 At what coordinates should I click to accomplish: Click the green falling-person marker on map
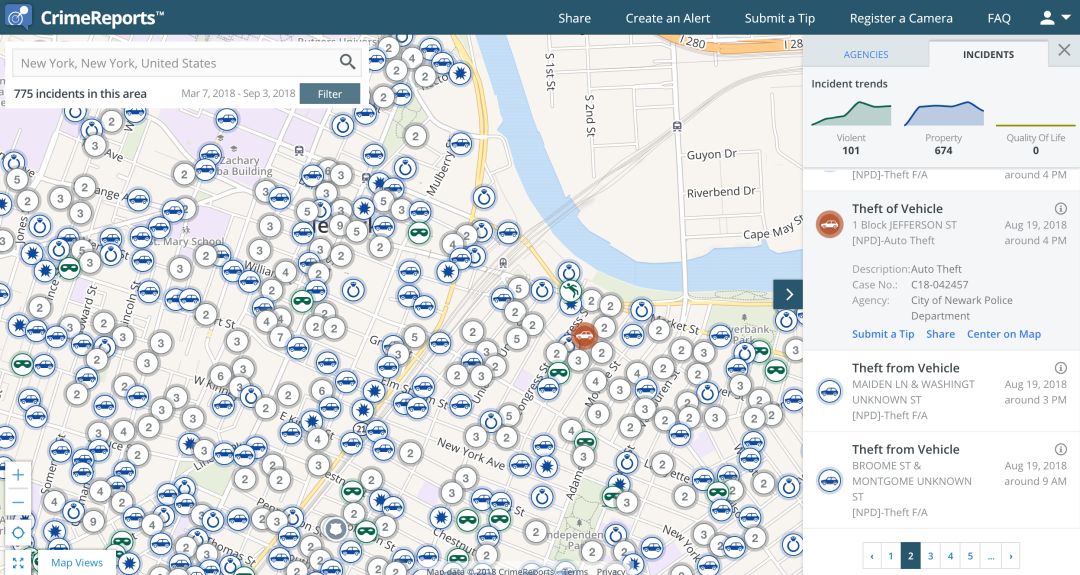tap(570, 291)
